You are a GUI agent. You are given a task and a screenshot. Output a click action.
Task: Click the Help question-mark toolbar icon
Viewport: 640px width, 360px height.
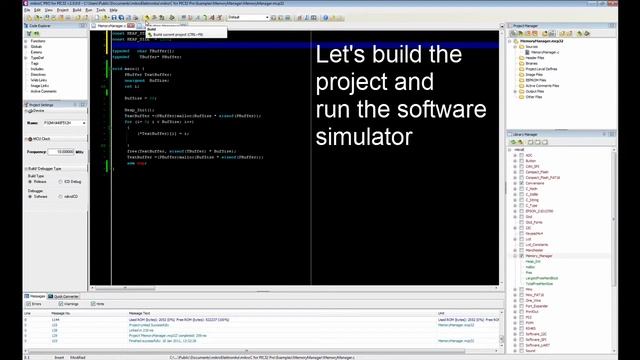pos(325,18)
